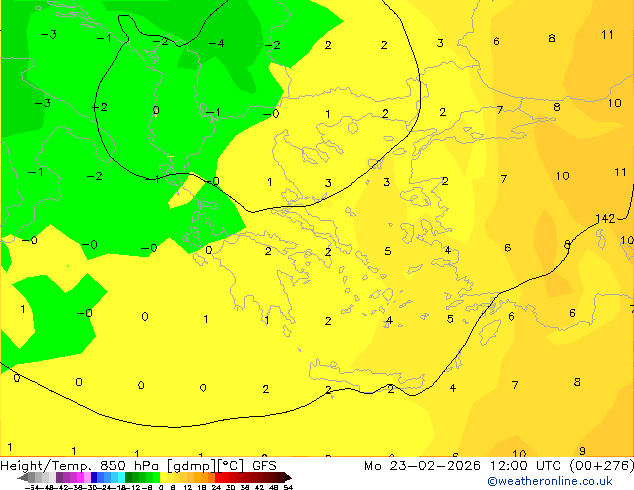Click the cyan swatch in the color legend
The height and width of the screenshot is (490, 634).
[x=121, y=478]
